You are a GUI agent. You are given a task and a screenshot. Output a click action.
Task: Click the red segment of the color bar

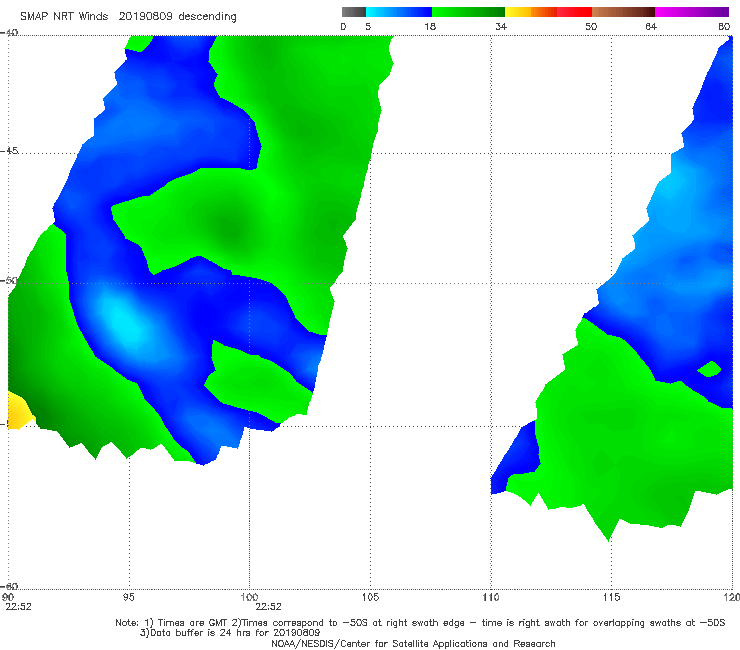point(574,12)
